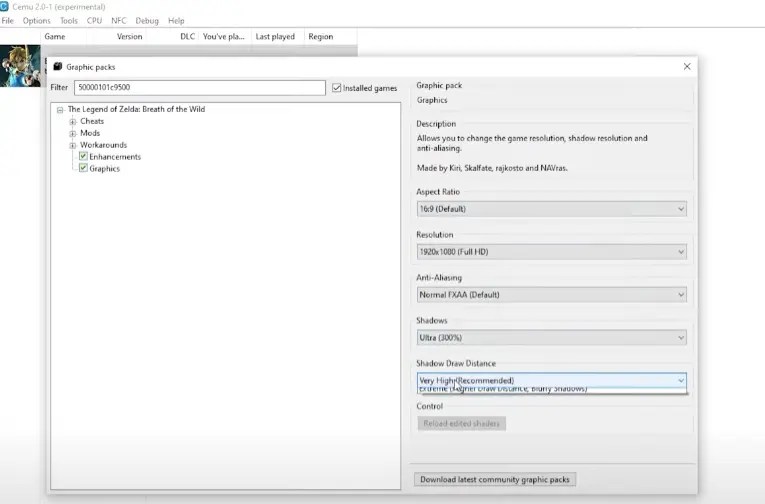
Task: Open the Help menu
Action: click(176, 20)
